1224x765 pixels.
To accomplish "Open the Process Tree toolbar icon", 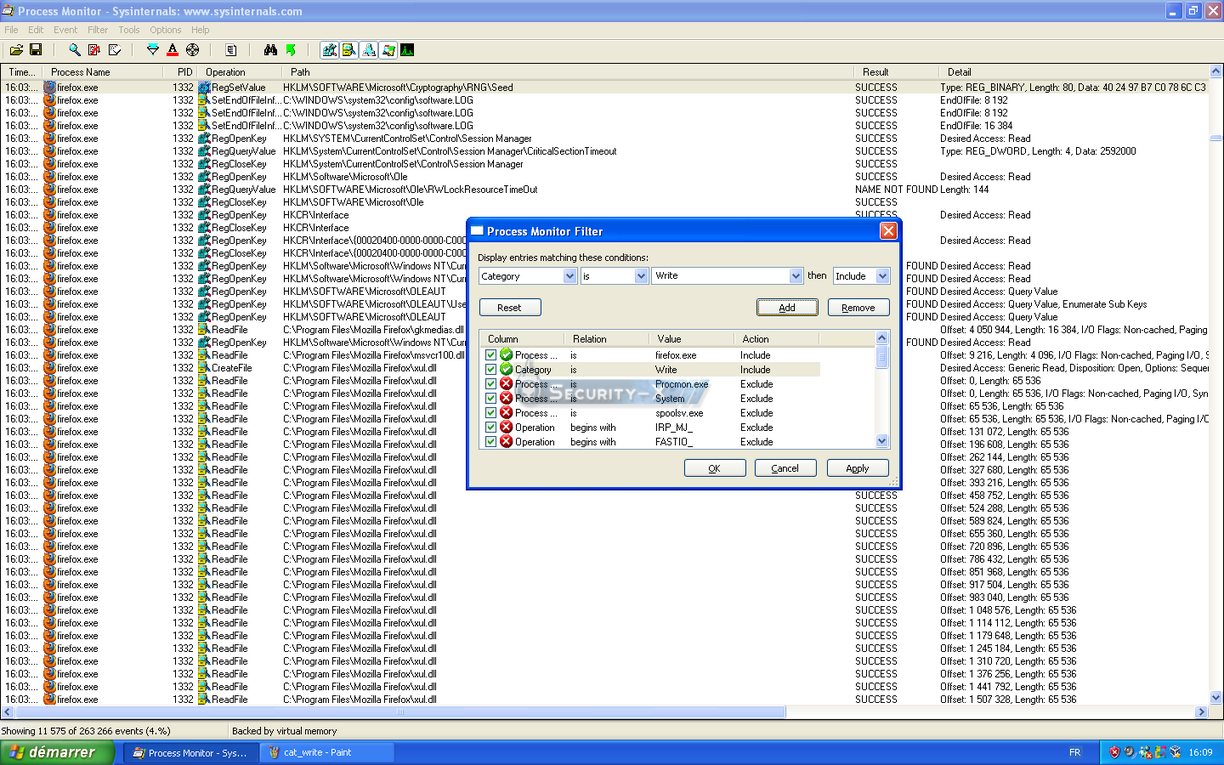I will [x=231, y=50].
